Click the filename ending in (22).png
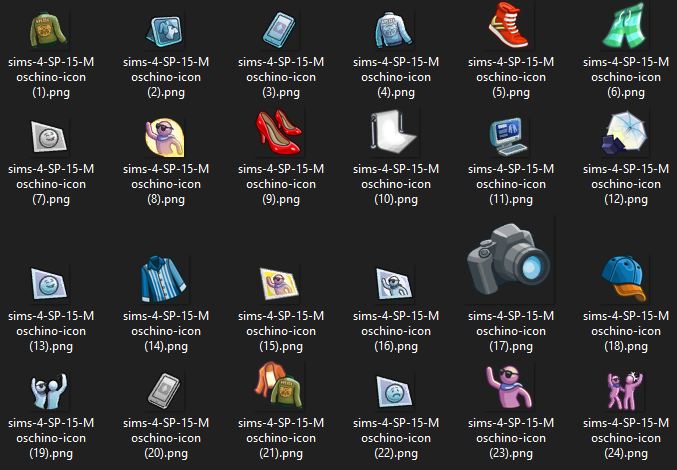 coord(396,438)
